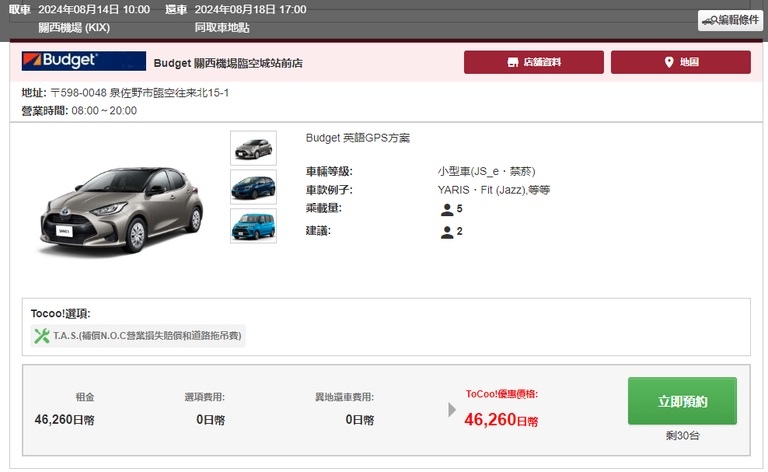Click the business hours 08:00～20:00 text
Screen dimensions: 768x472
104,111
